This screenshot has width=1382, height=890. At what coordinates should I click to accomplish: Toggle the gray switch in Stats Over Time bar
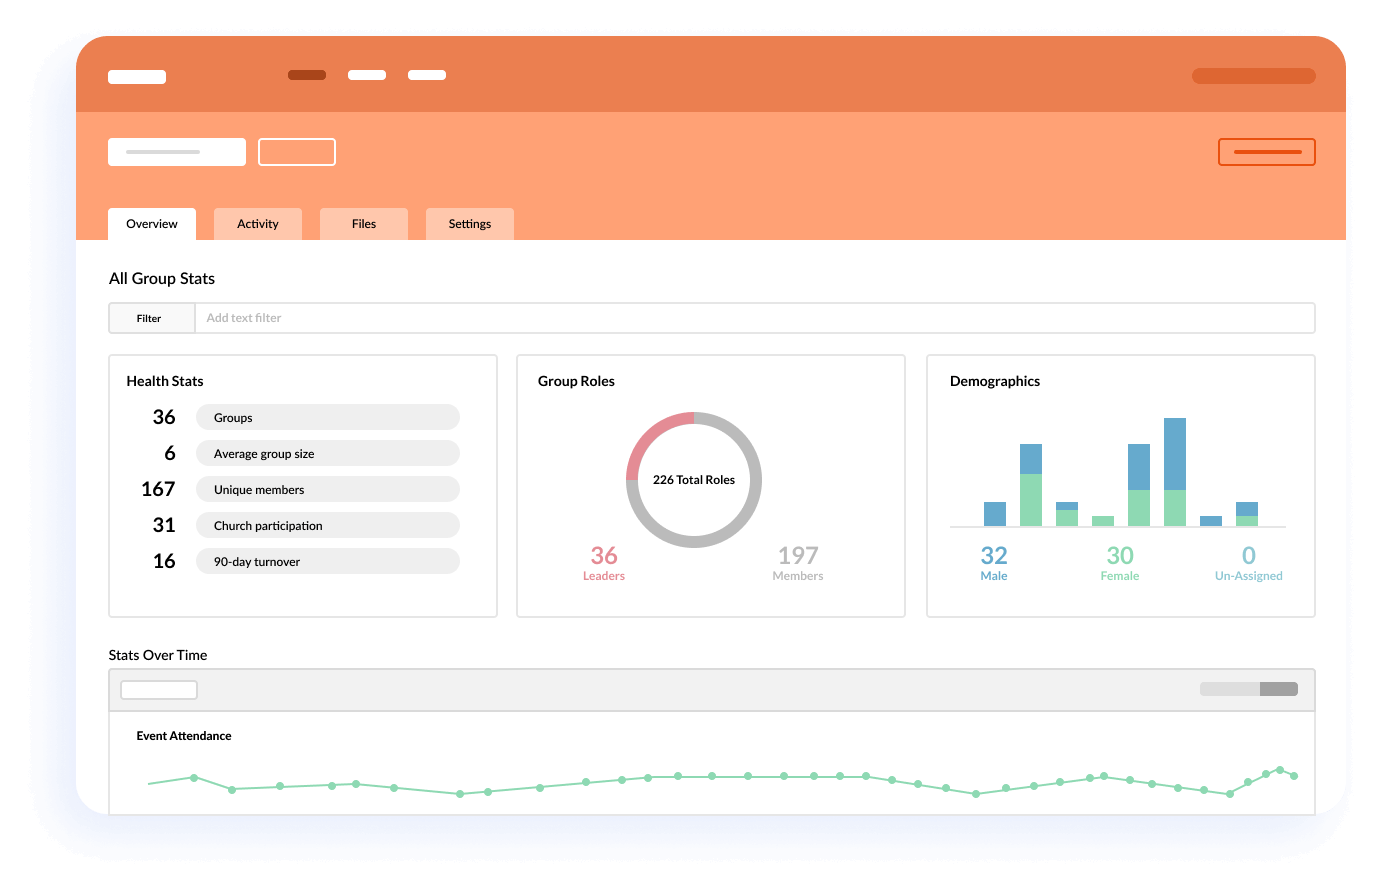click(x=1249, y=689)
